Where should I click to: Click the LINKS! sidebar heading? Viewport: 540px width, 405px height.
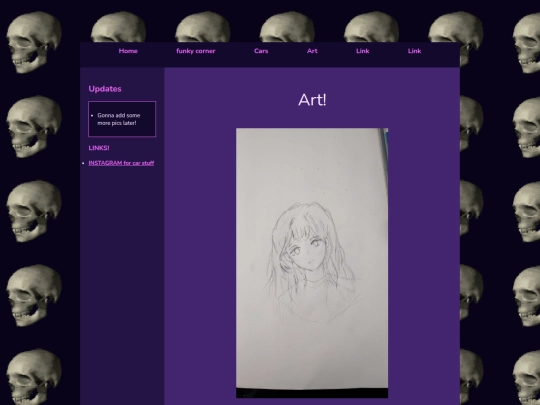99,148
